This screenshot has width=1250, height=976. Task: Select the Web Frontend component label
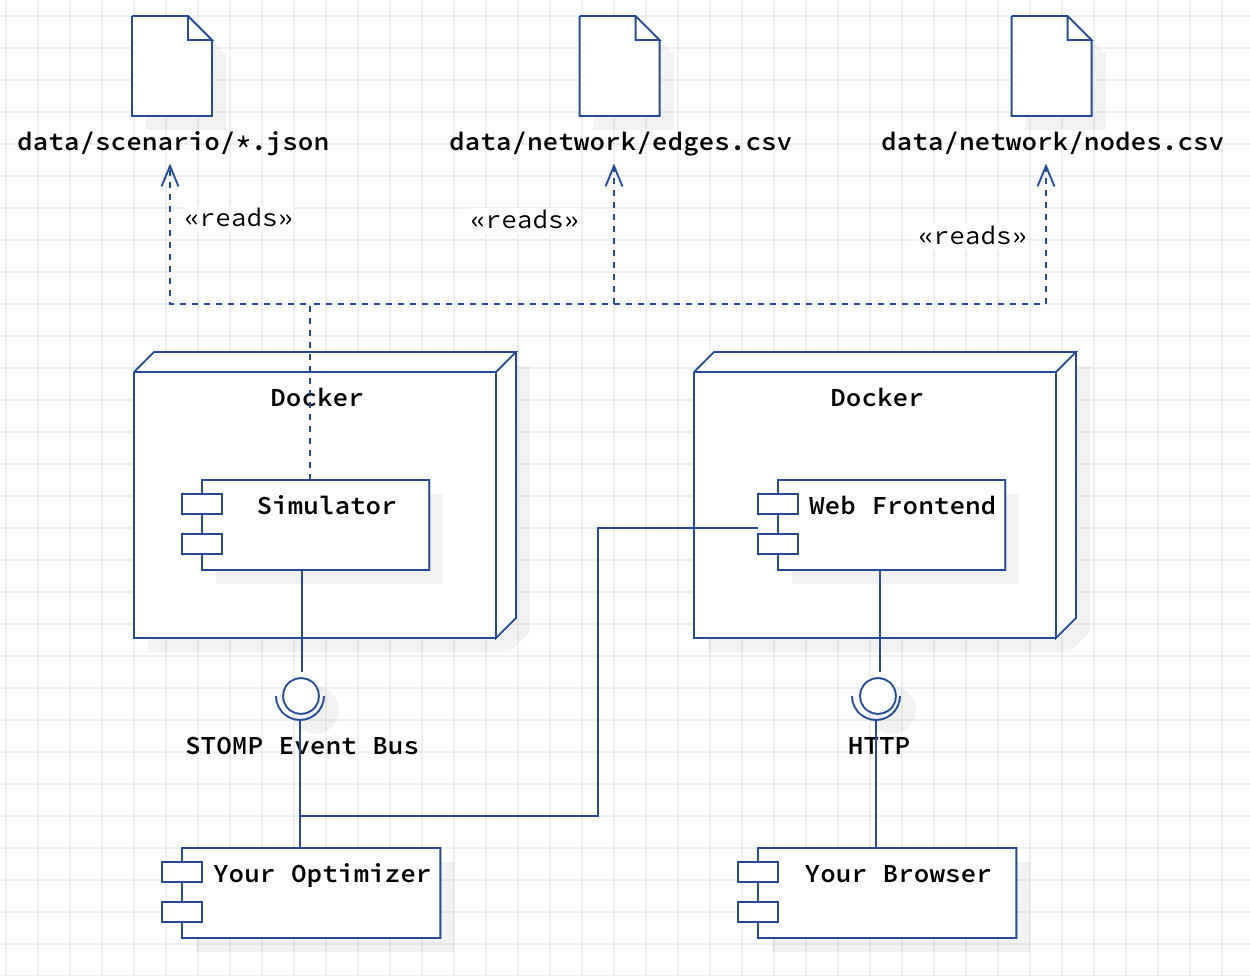901,505
